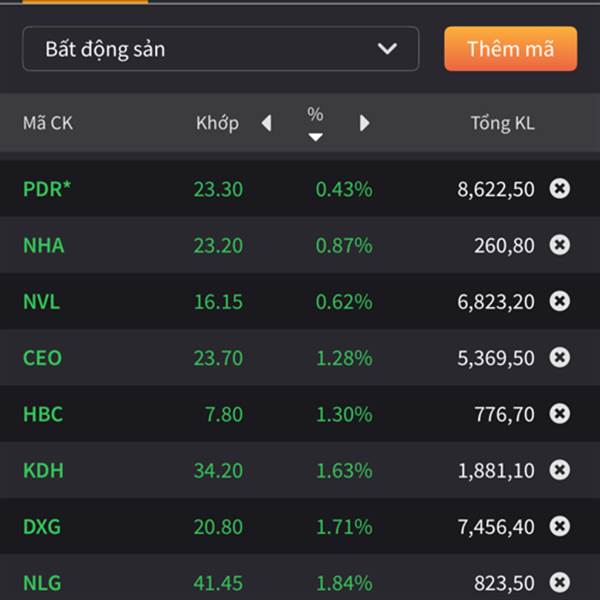Sort by the Mã CK column header
The image size is (600, 600).
click(48, 123)
